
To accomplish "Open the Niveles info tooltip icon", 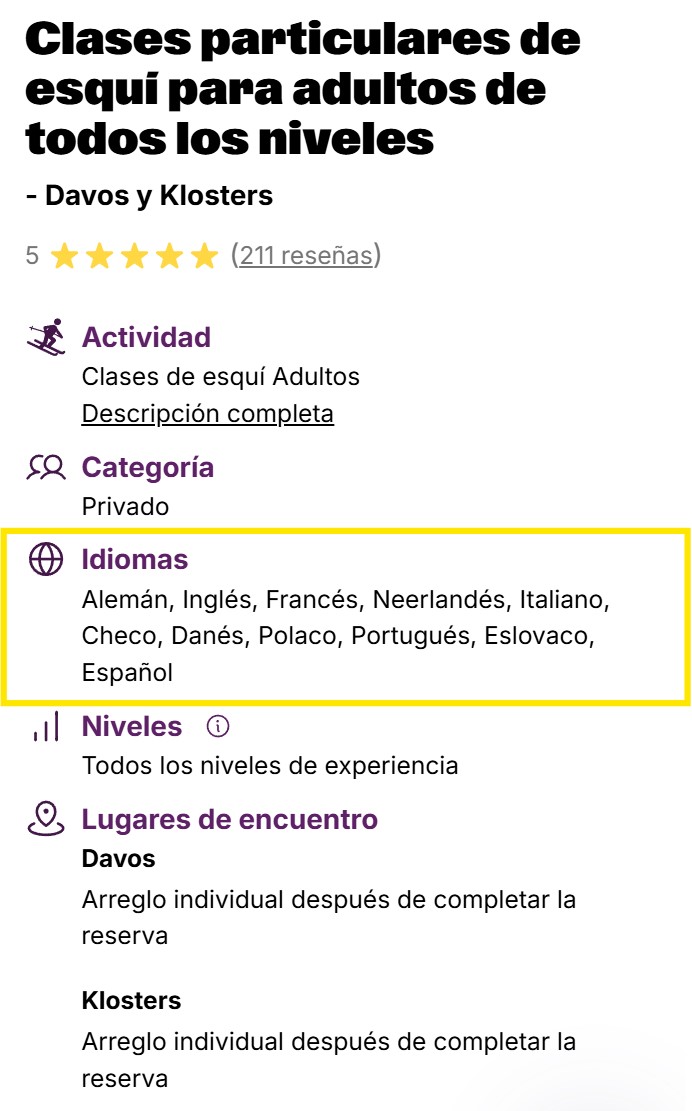I will 217,727.
